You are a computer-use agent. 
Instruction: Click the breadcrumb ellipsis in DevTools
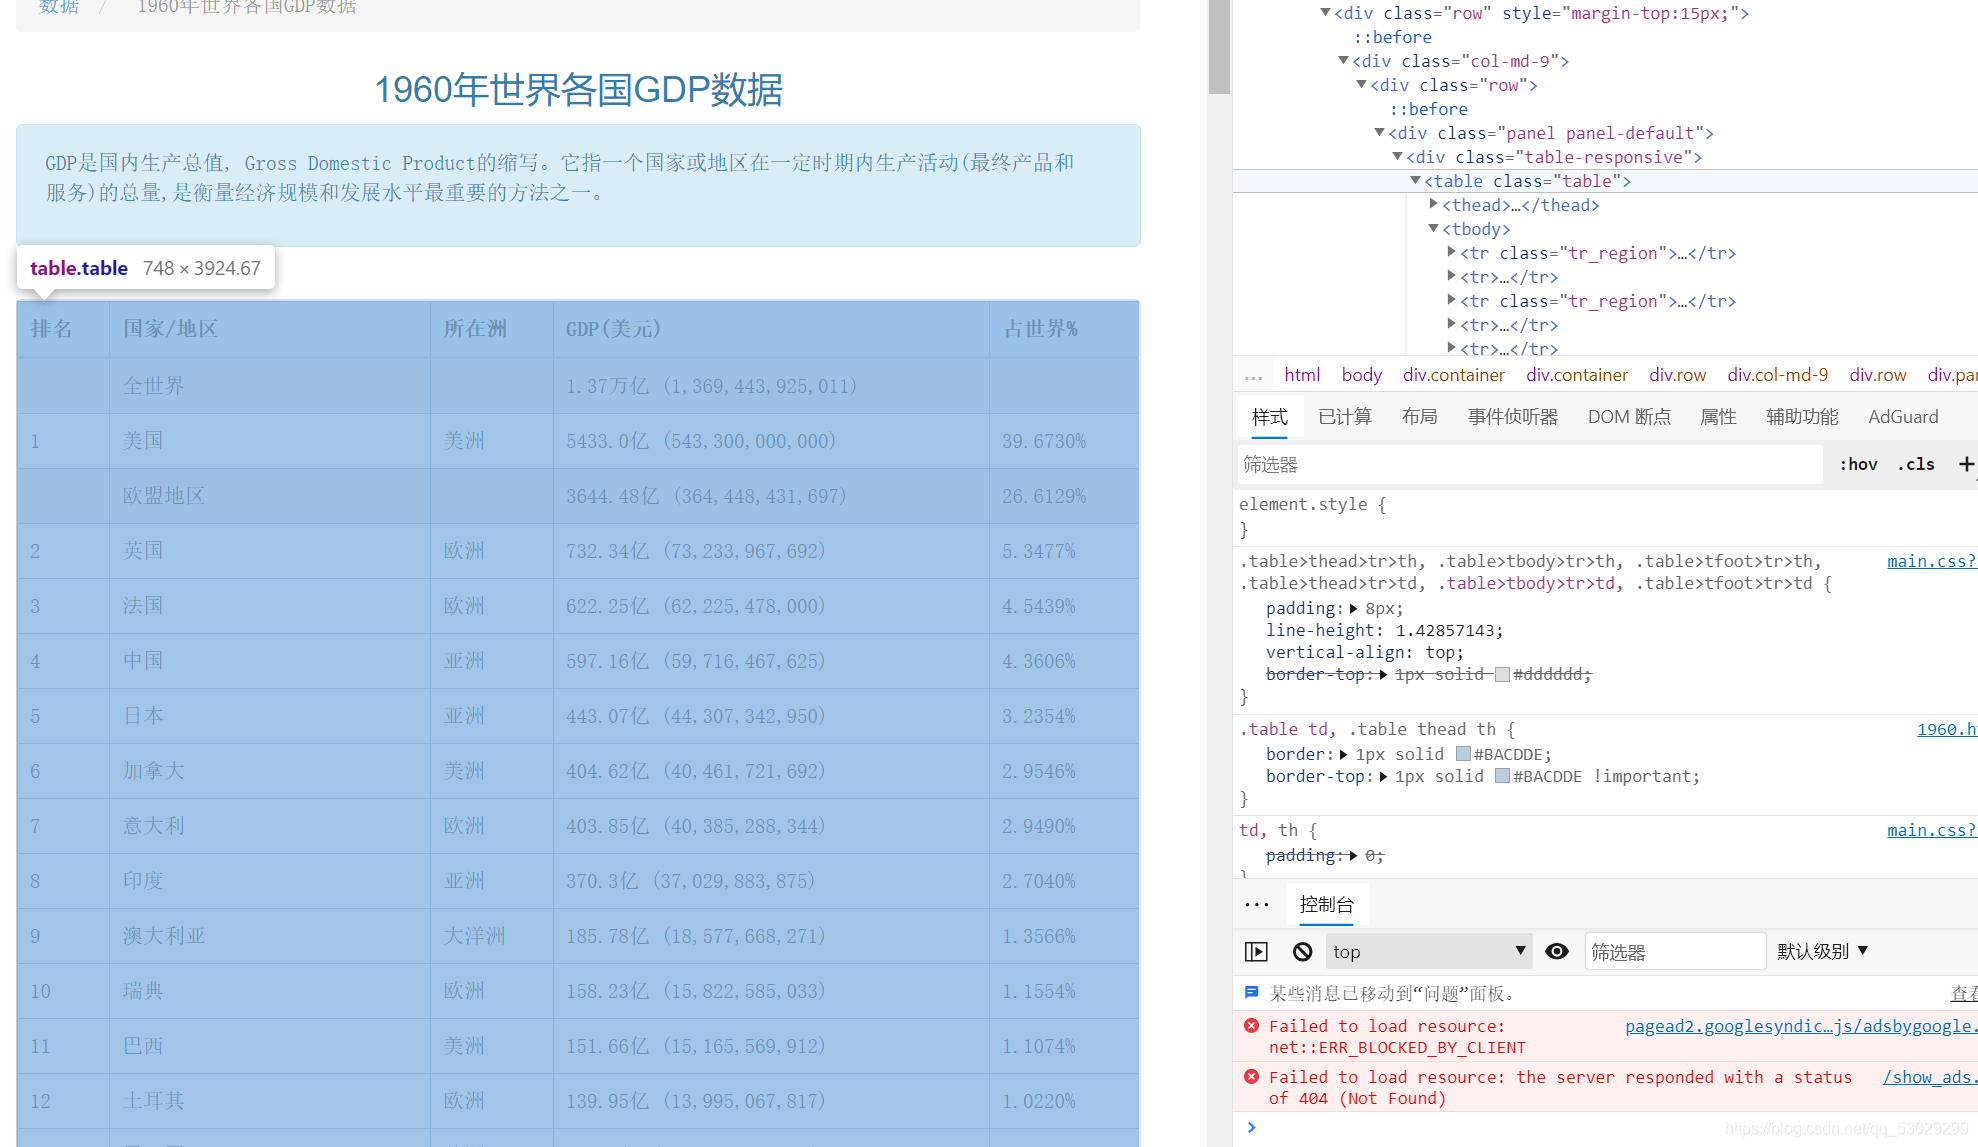pyautogui.click(x=1254, y=376)
